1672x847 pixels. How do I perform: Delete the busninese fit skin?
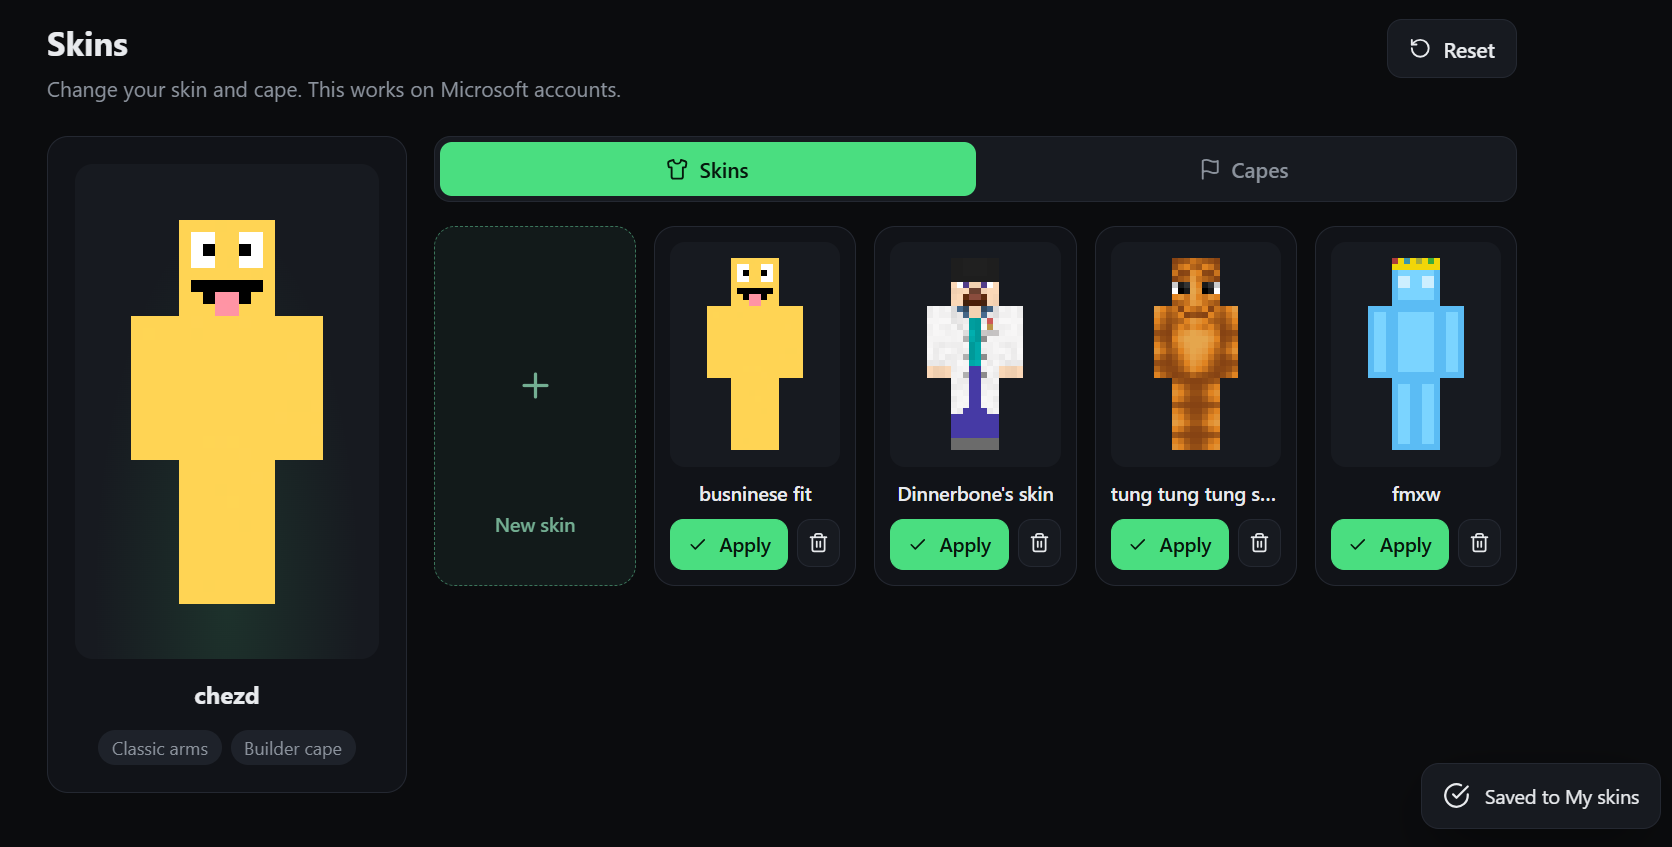click(x=818, y=544)
